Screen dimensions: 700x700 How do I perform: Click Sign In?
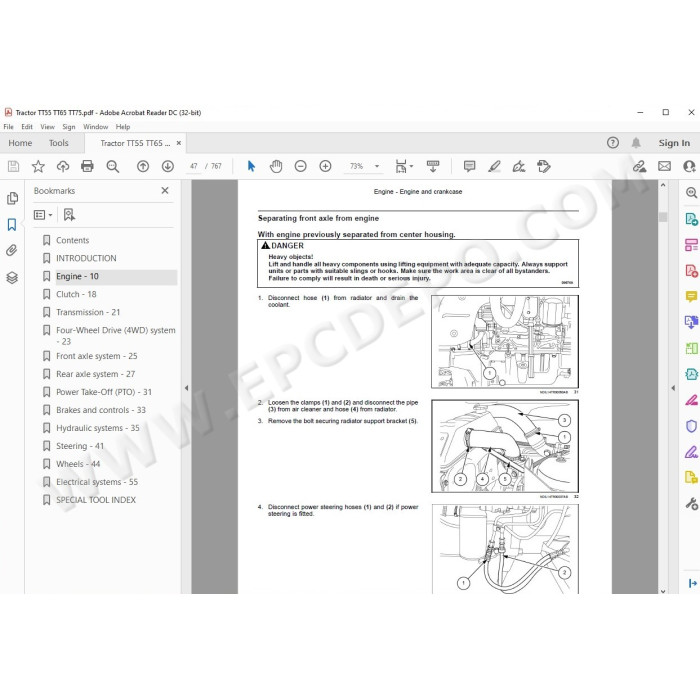[x=674, y=143]
